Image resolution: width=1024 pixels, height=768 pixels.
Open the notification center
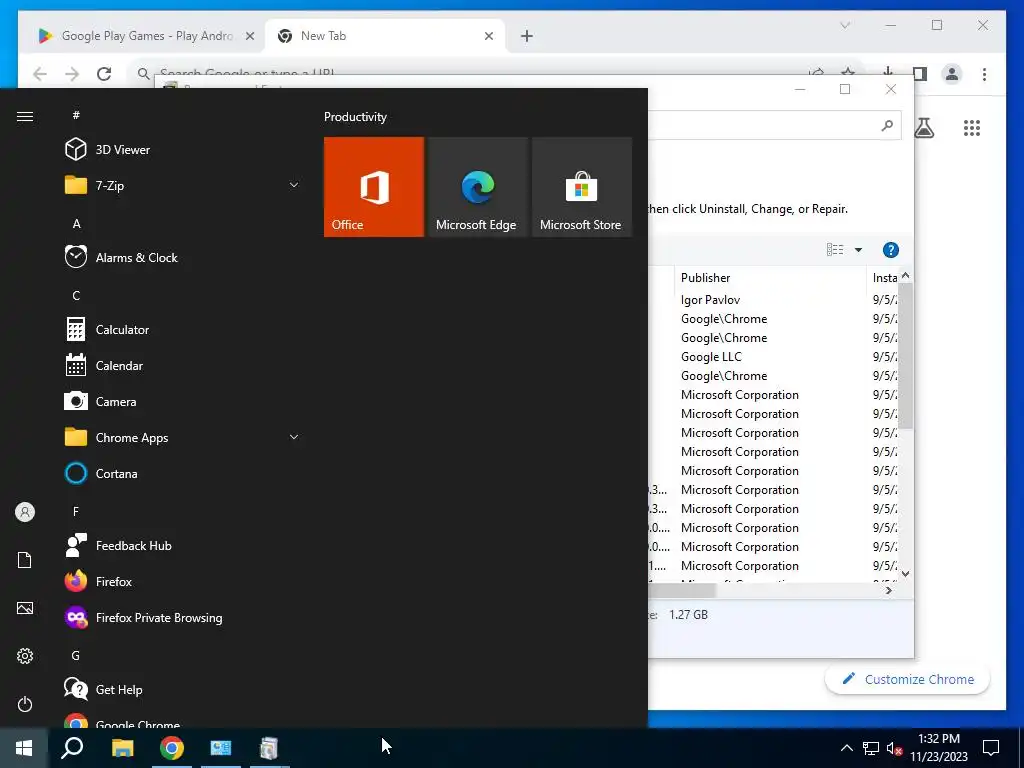click(991, 748)
